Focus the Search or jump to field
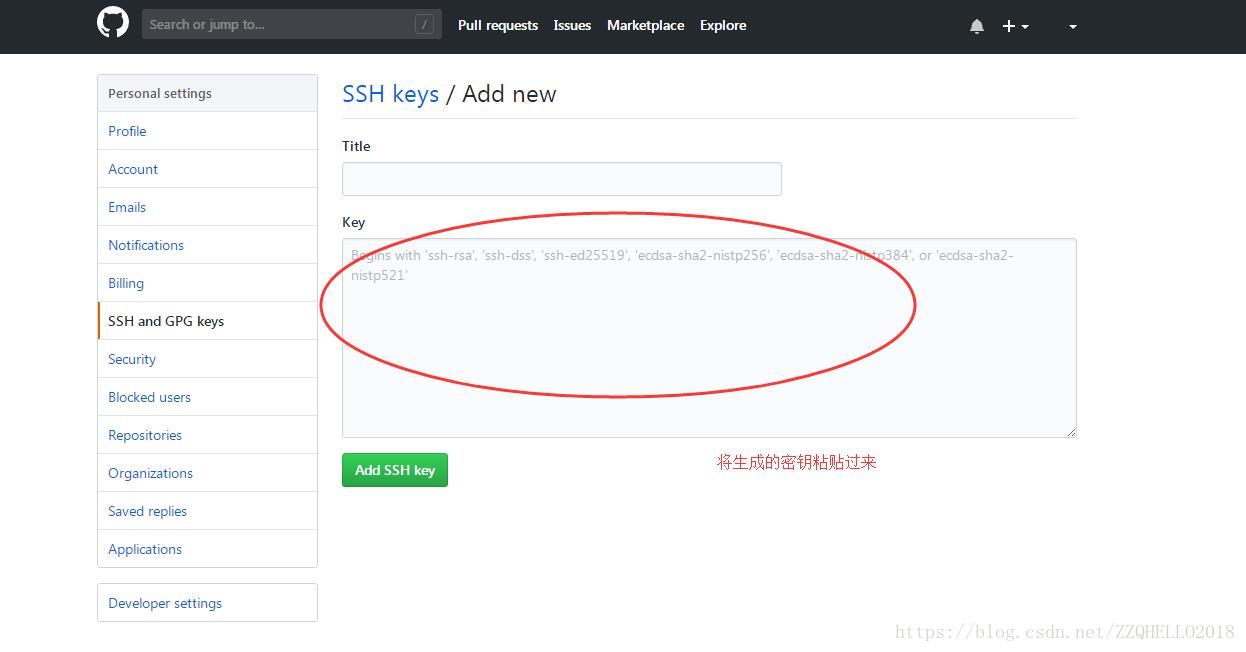This screenshot has height=652, width=1246. [292, 24]
